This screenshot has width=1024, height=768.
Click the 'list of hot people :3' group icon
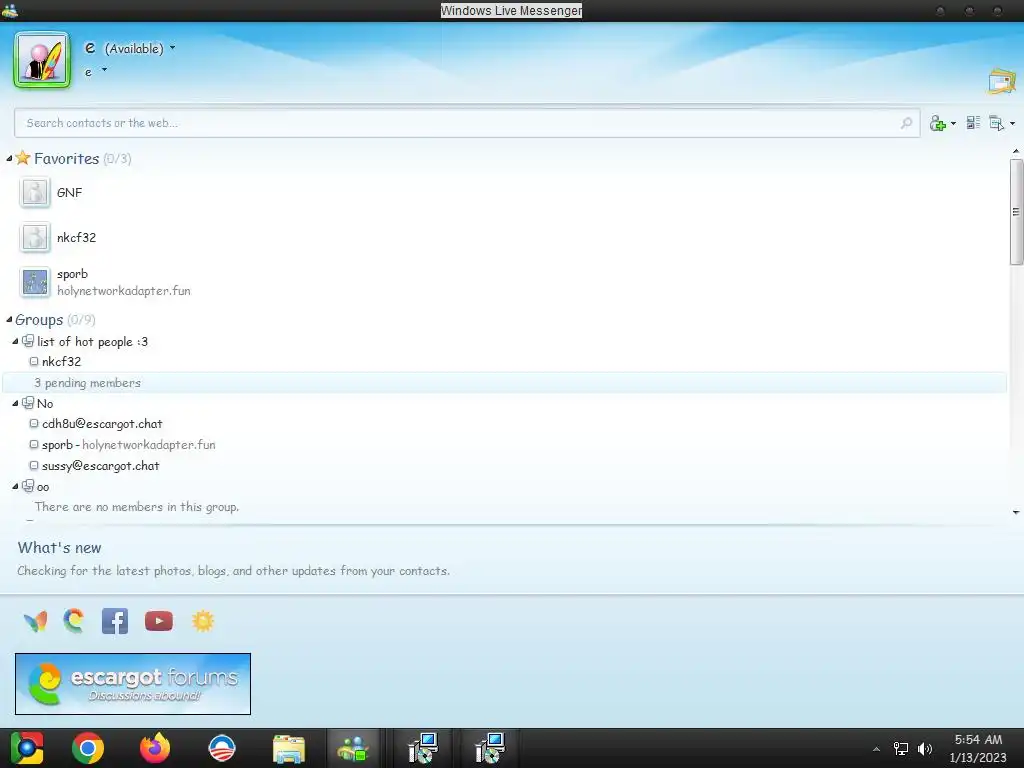pos(28,341)
